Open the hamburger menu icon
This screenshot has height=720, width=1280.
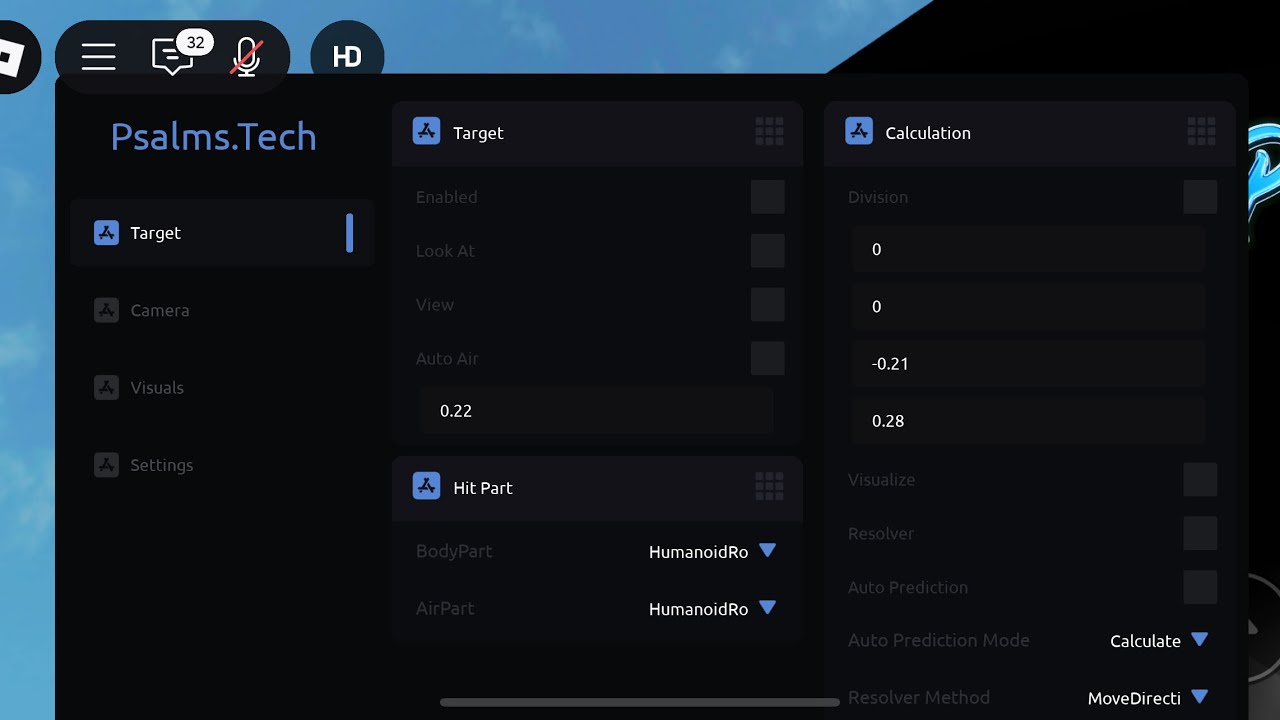coord(98,57)
